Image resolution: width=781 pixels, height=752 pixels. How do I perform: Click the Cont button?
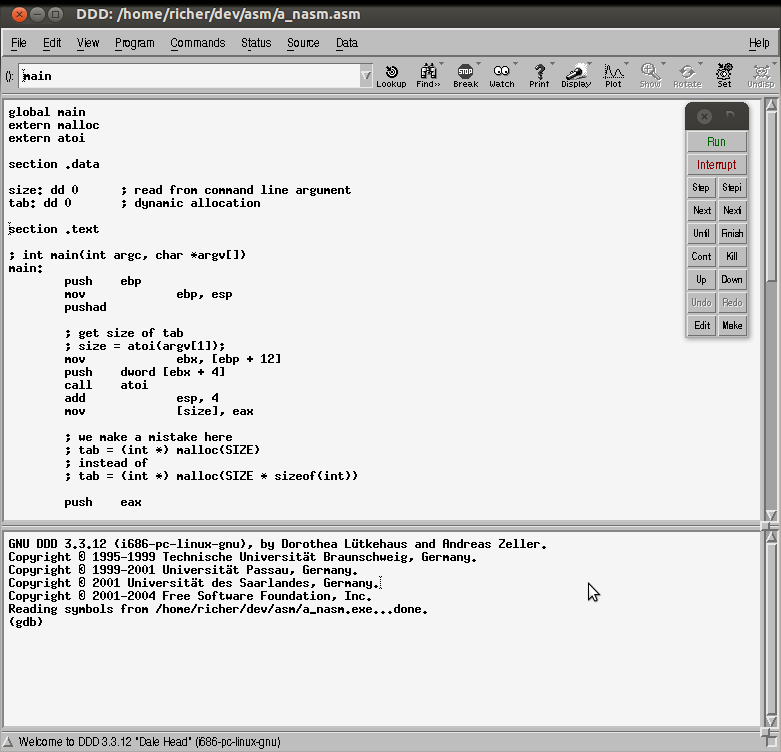pos(701,256)
